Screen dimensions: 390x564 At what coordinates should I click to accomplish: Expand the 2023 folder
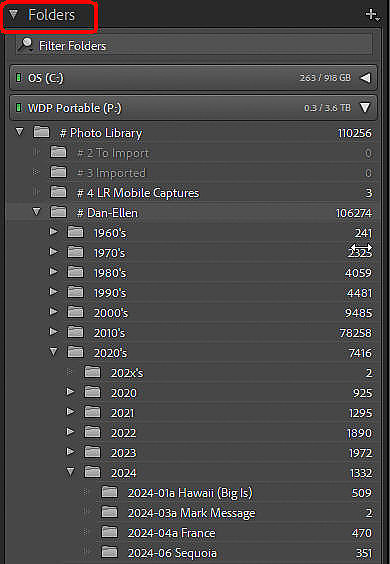coord(71,451)
